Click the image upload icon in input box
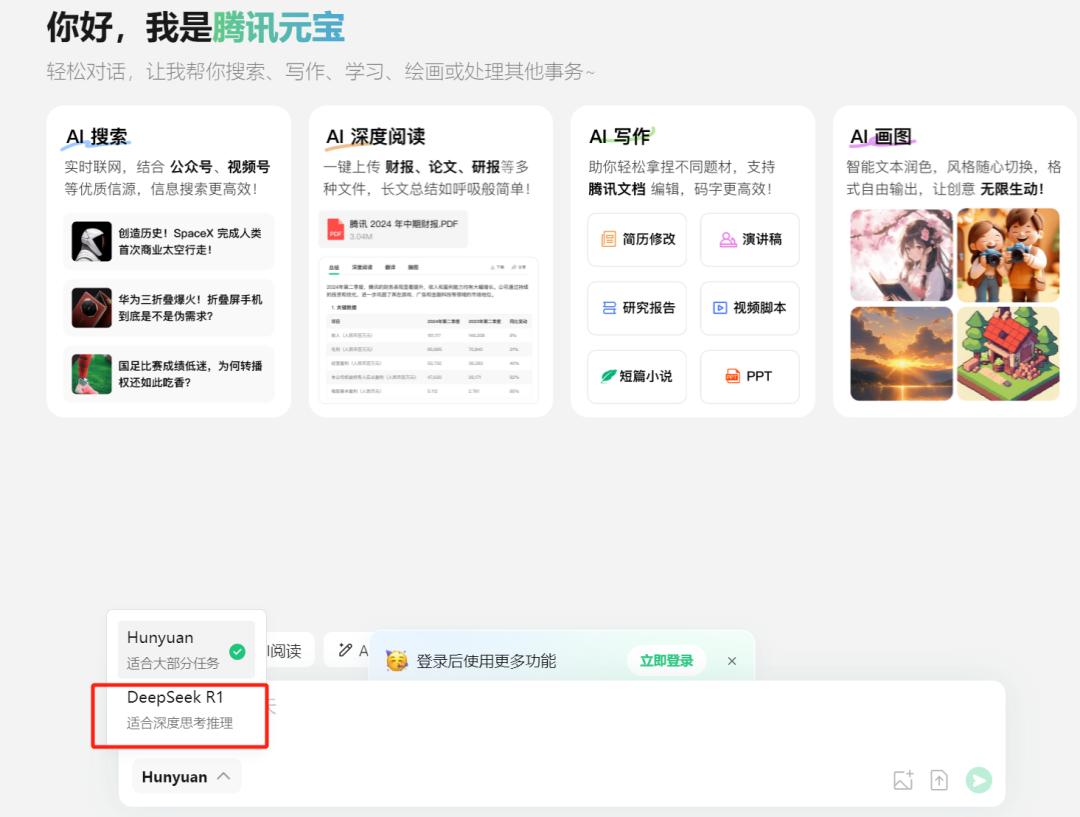1080x817 pixels. pyautogui.click(x=903, y=781)
